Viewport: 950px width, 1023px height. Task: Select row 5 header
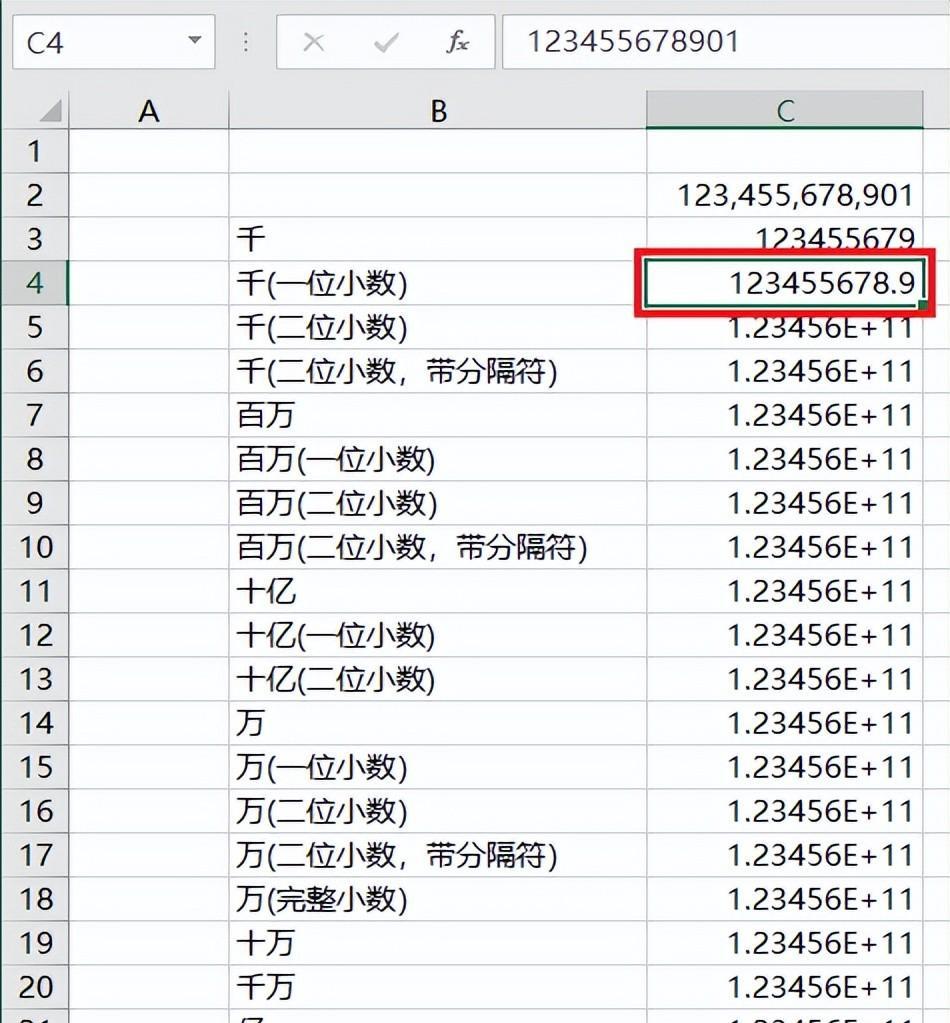click(35, 327)
